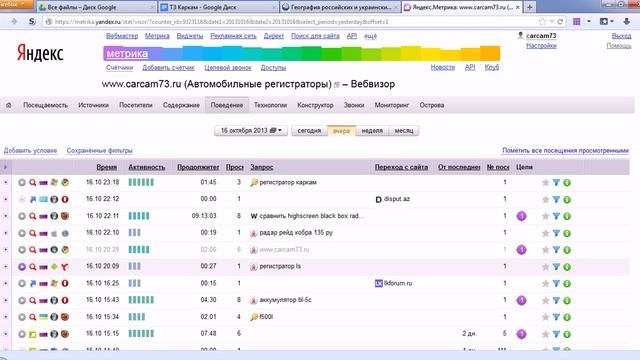Click query 'регистратор каркам'
Image resolution: width=640 pixels, height=360 pixels.
288,182
